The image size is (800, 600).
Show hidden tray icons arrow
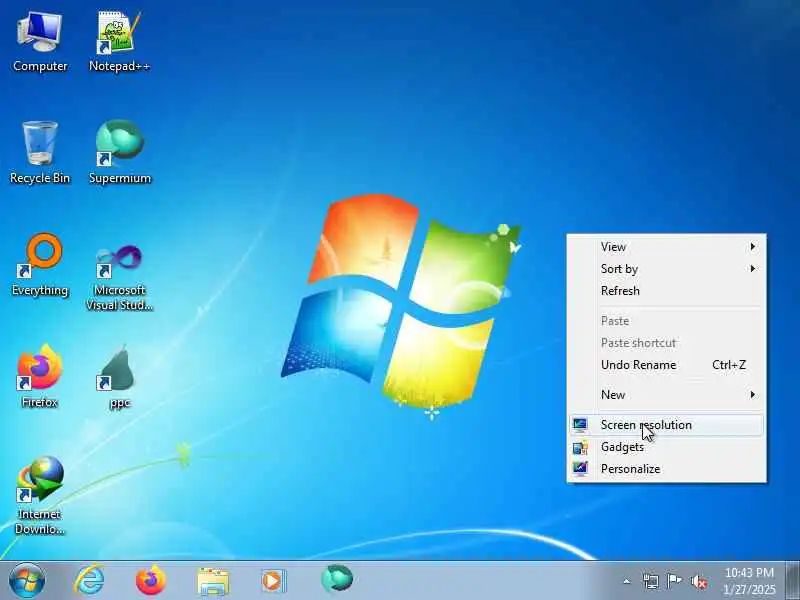[627, 581]
